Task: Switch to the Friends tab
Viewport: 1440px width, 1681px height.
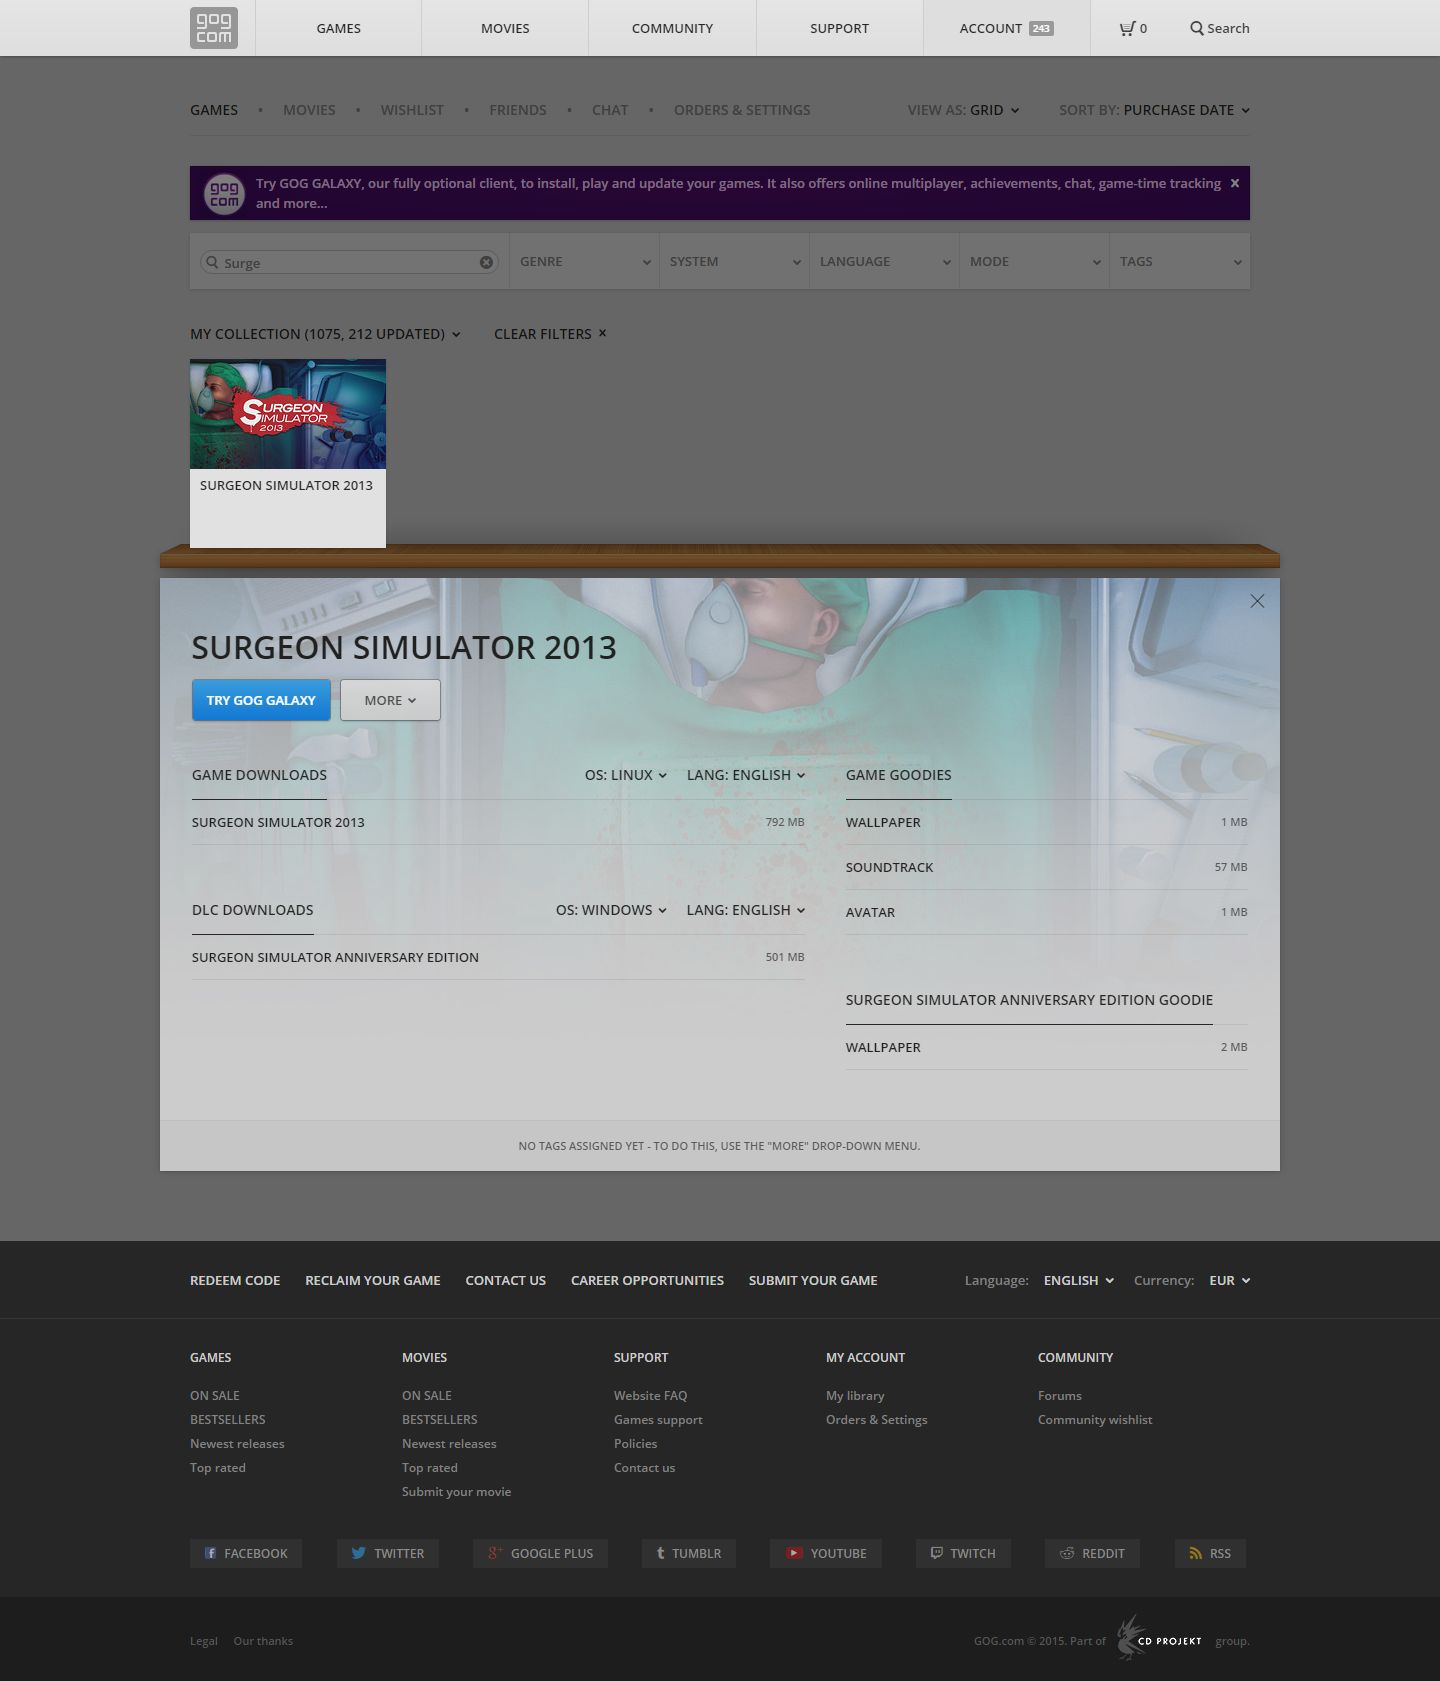Action: pyautogui.click(x=518, y=110)
